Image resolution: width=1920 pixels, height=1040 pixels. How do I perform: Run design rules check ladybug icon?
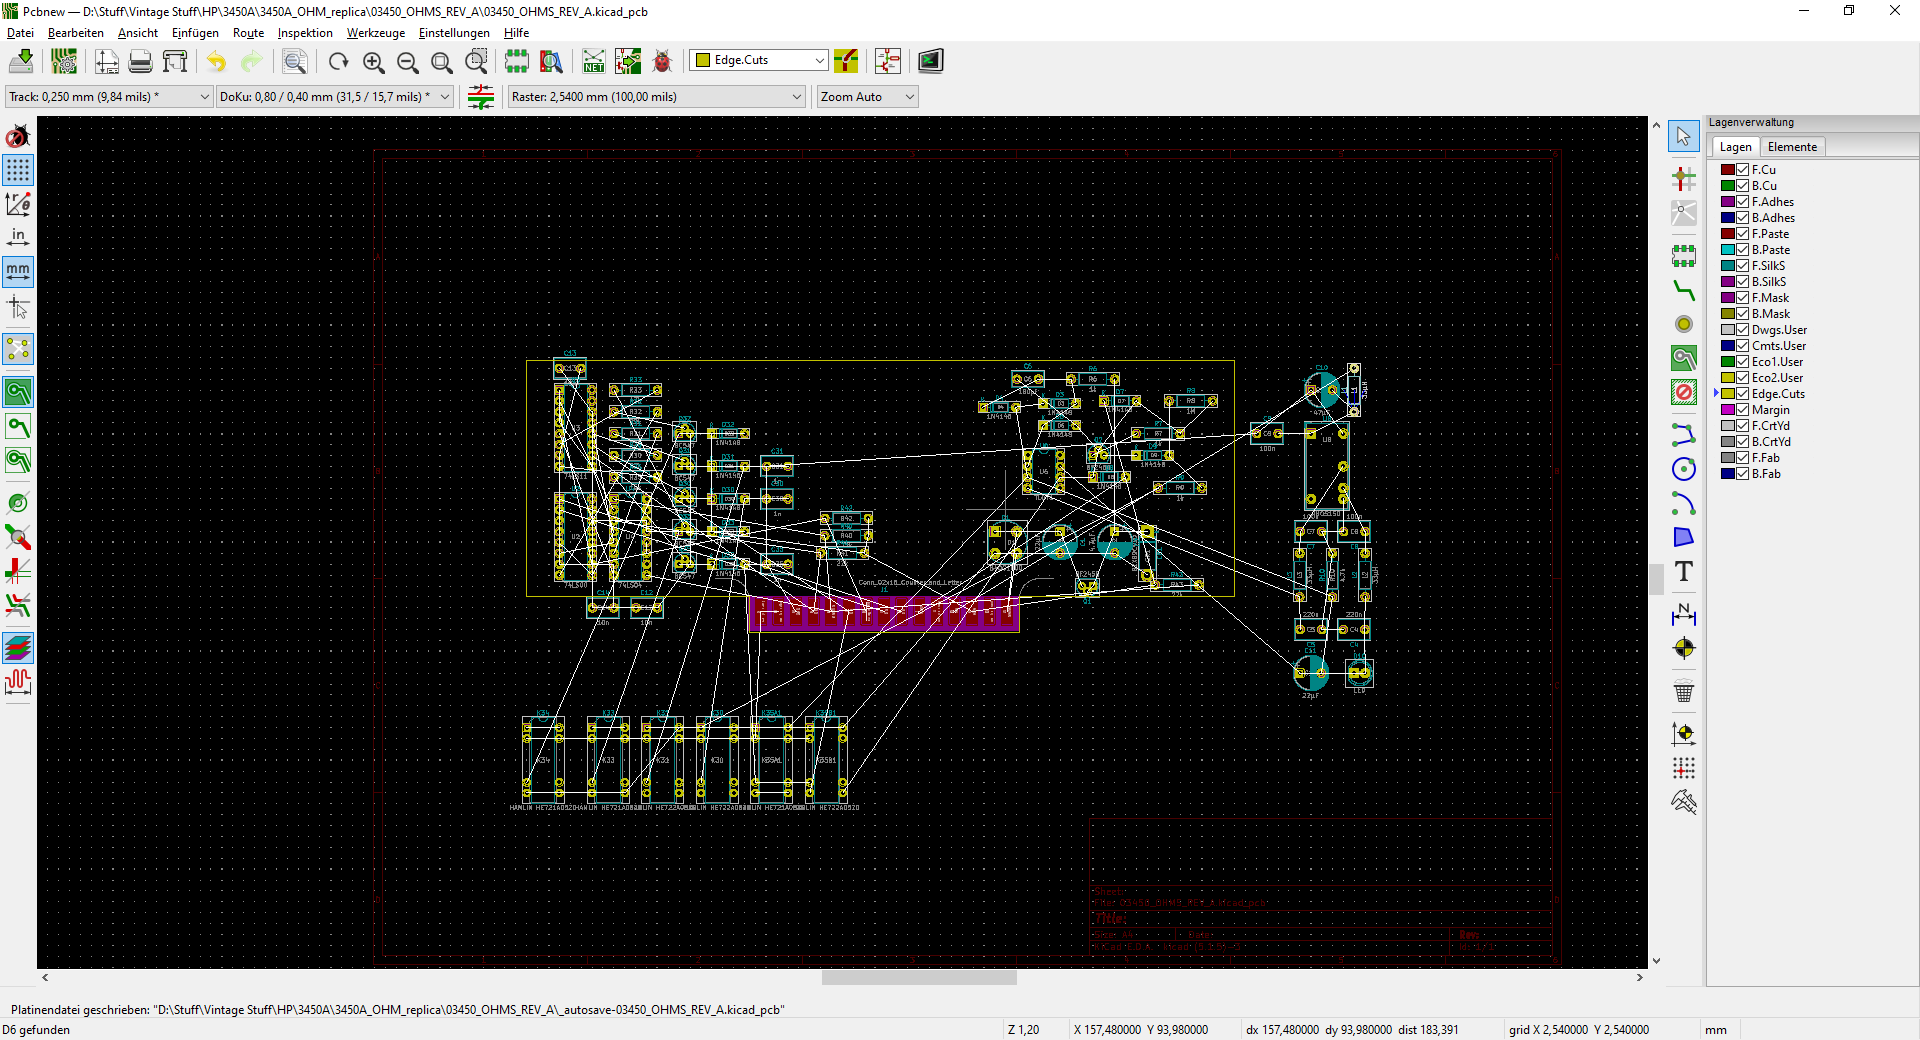point(662,61)
